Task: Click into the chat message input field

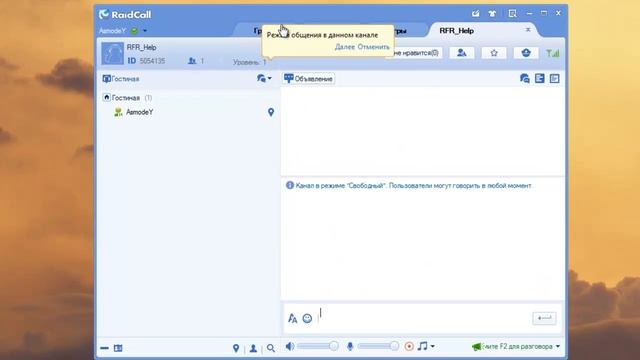Action: point(423,318)
